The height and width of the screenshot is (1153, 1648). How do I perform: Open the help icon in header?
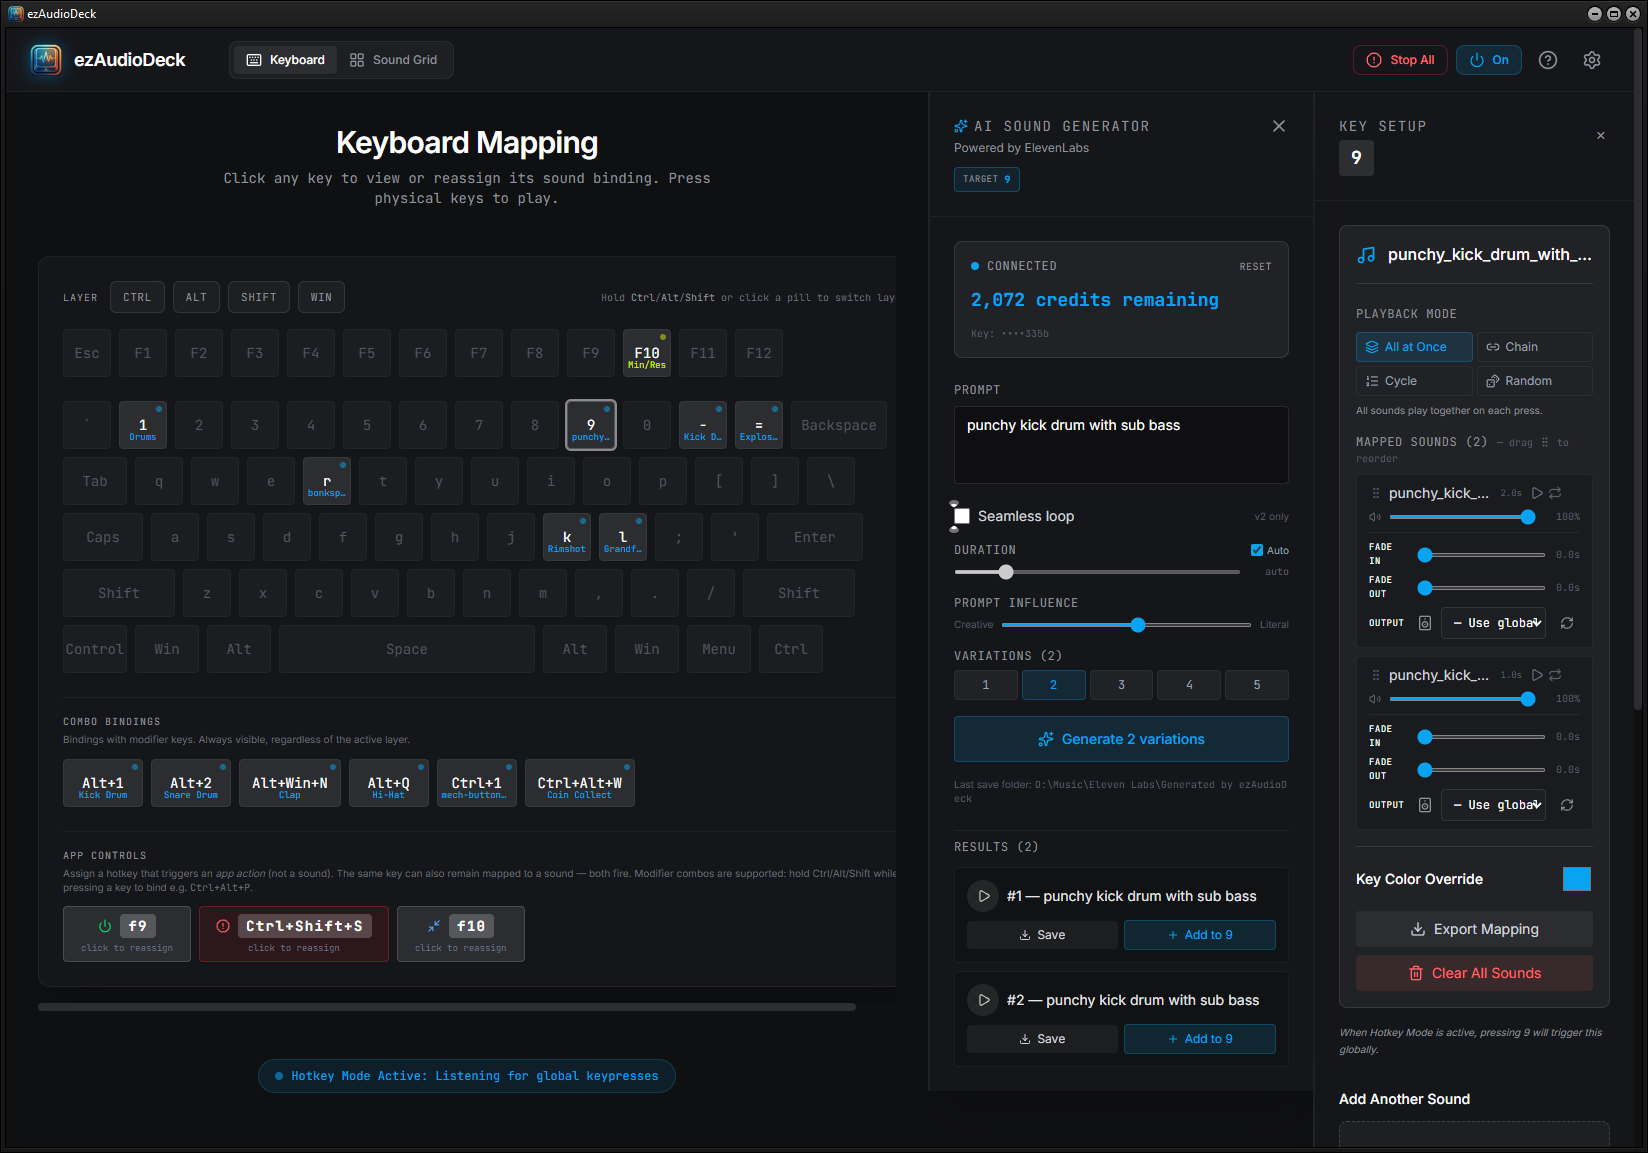click(x=1548, y=60)
